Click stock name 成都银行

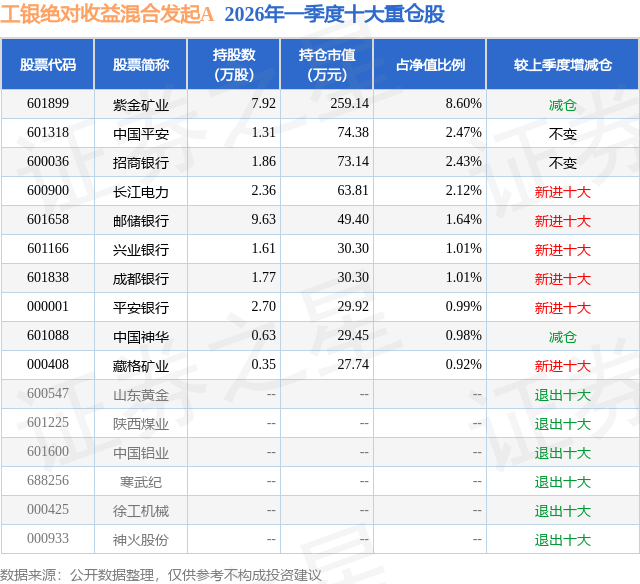click(141, 279)
